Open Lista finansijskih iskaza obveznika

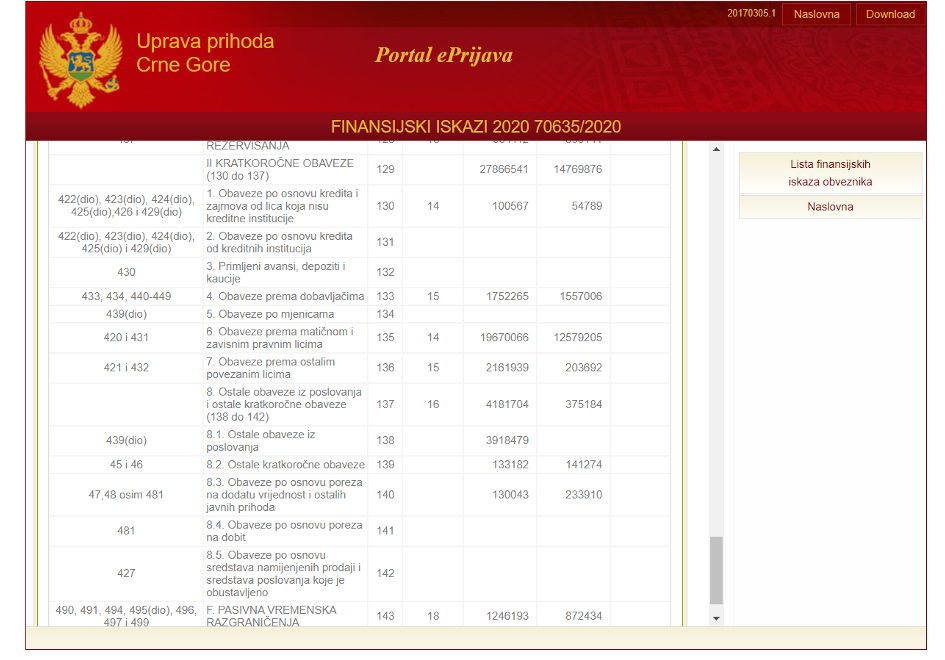(830, 173)
